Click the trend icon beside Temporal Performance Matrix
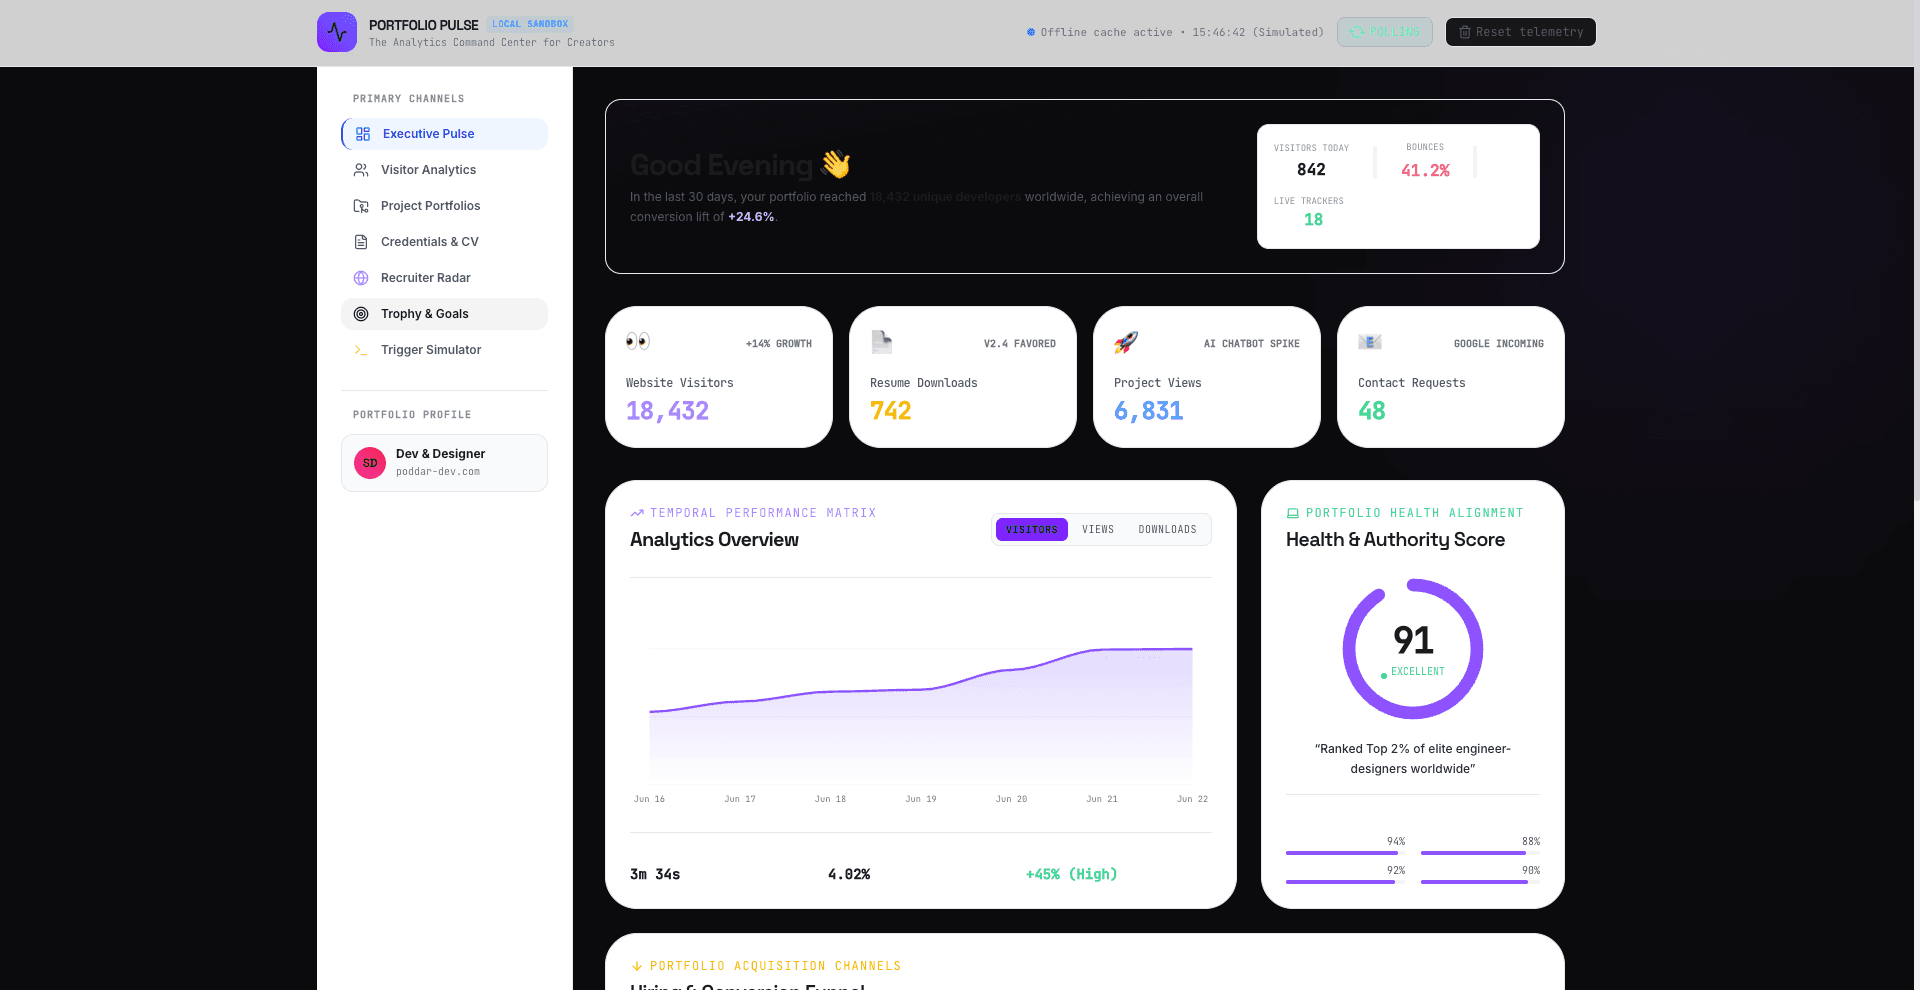The width and height of the screenshot is (1920, 990). click(637, 513)
